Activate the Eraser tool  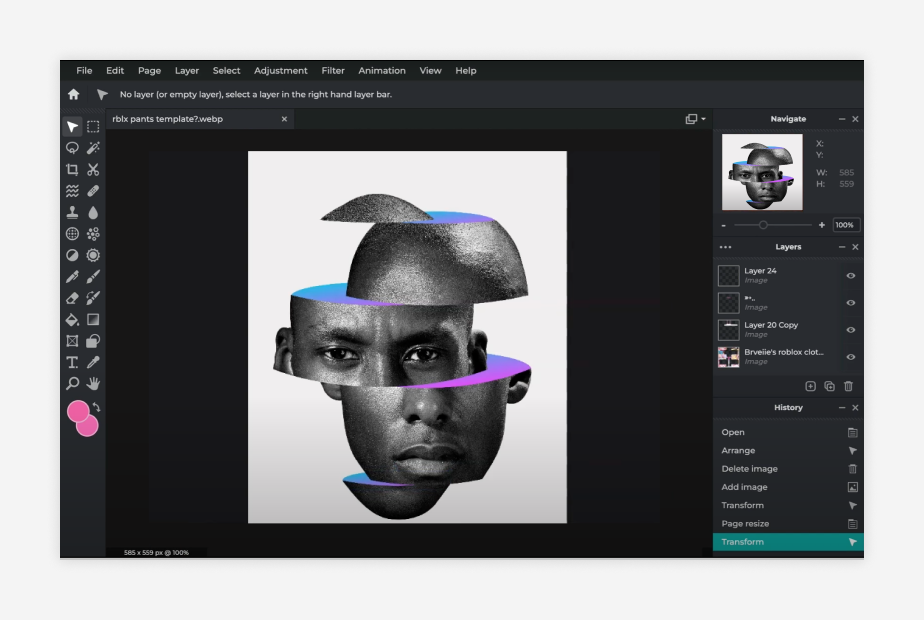72,298
